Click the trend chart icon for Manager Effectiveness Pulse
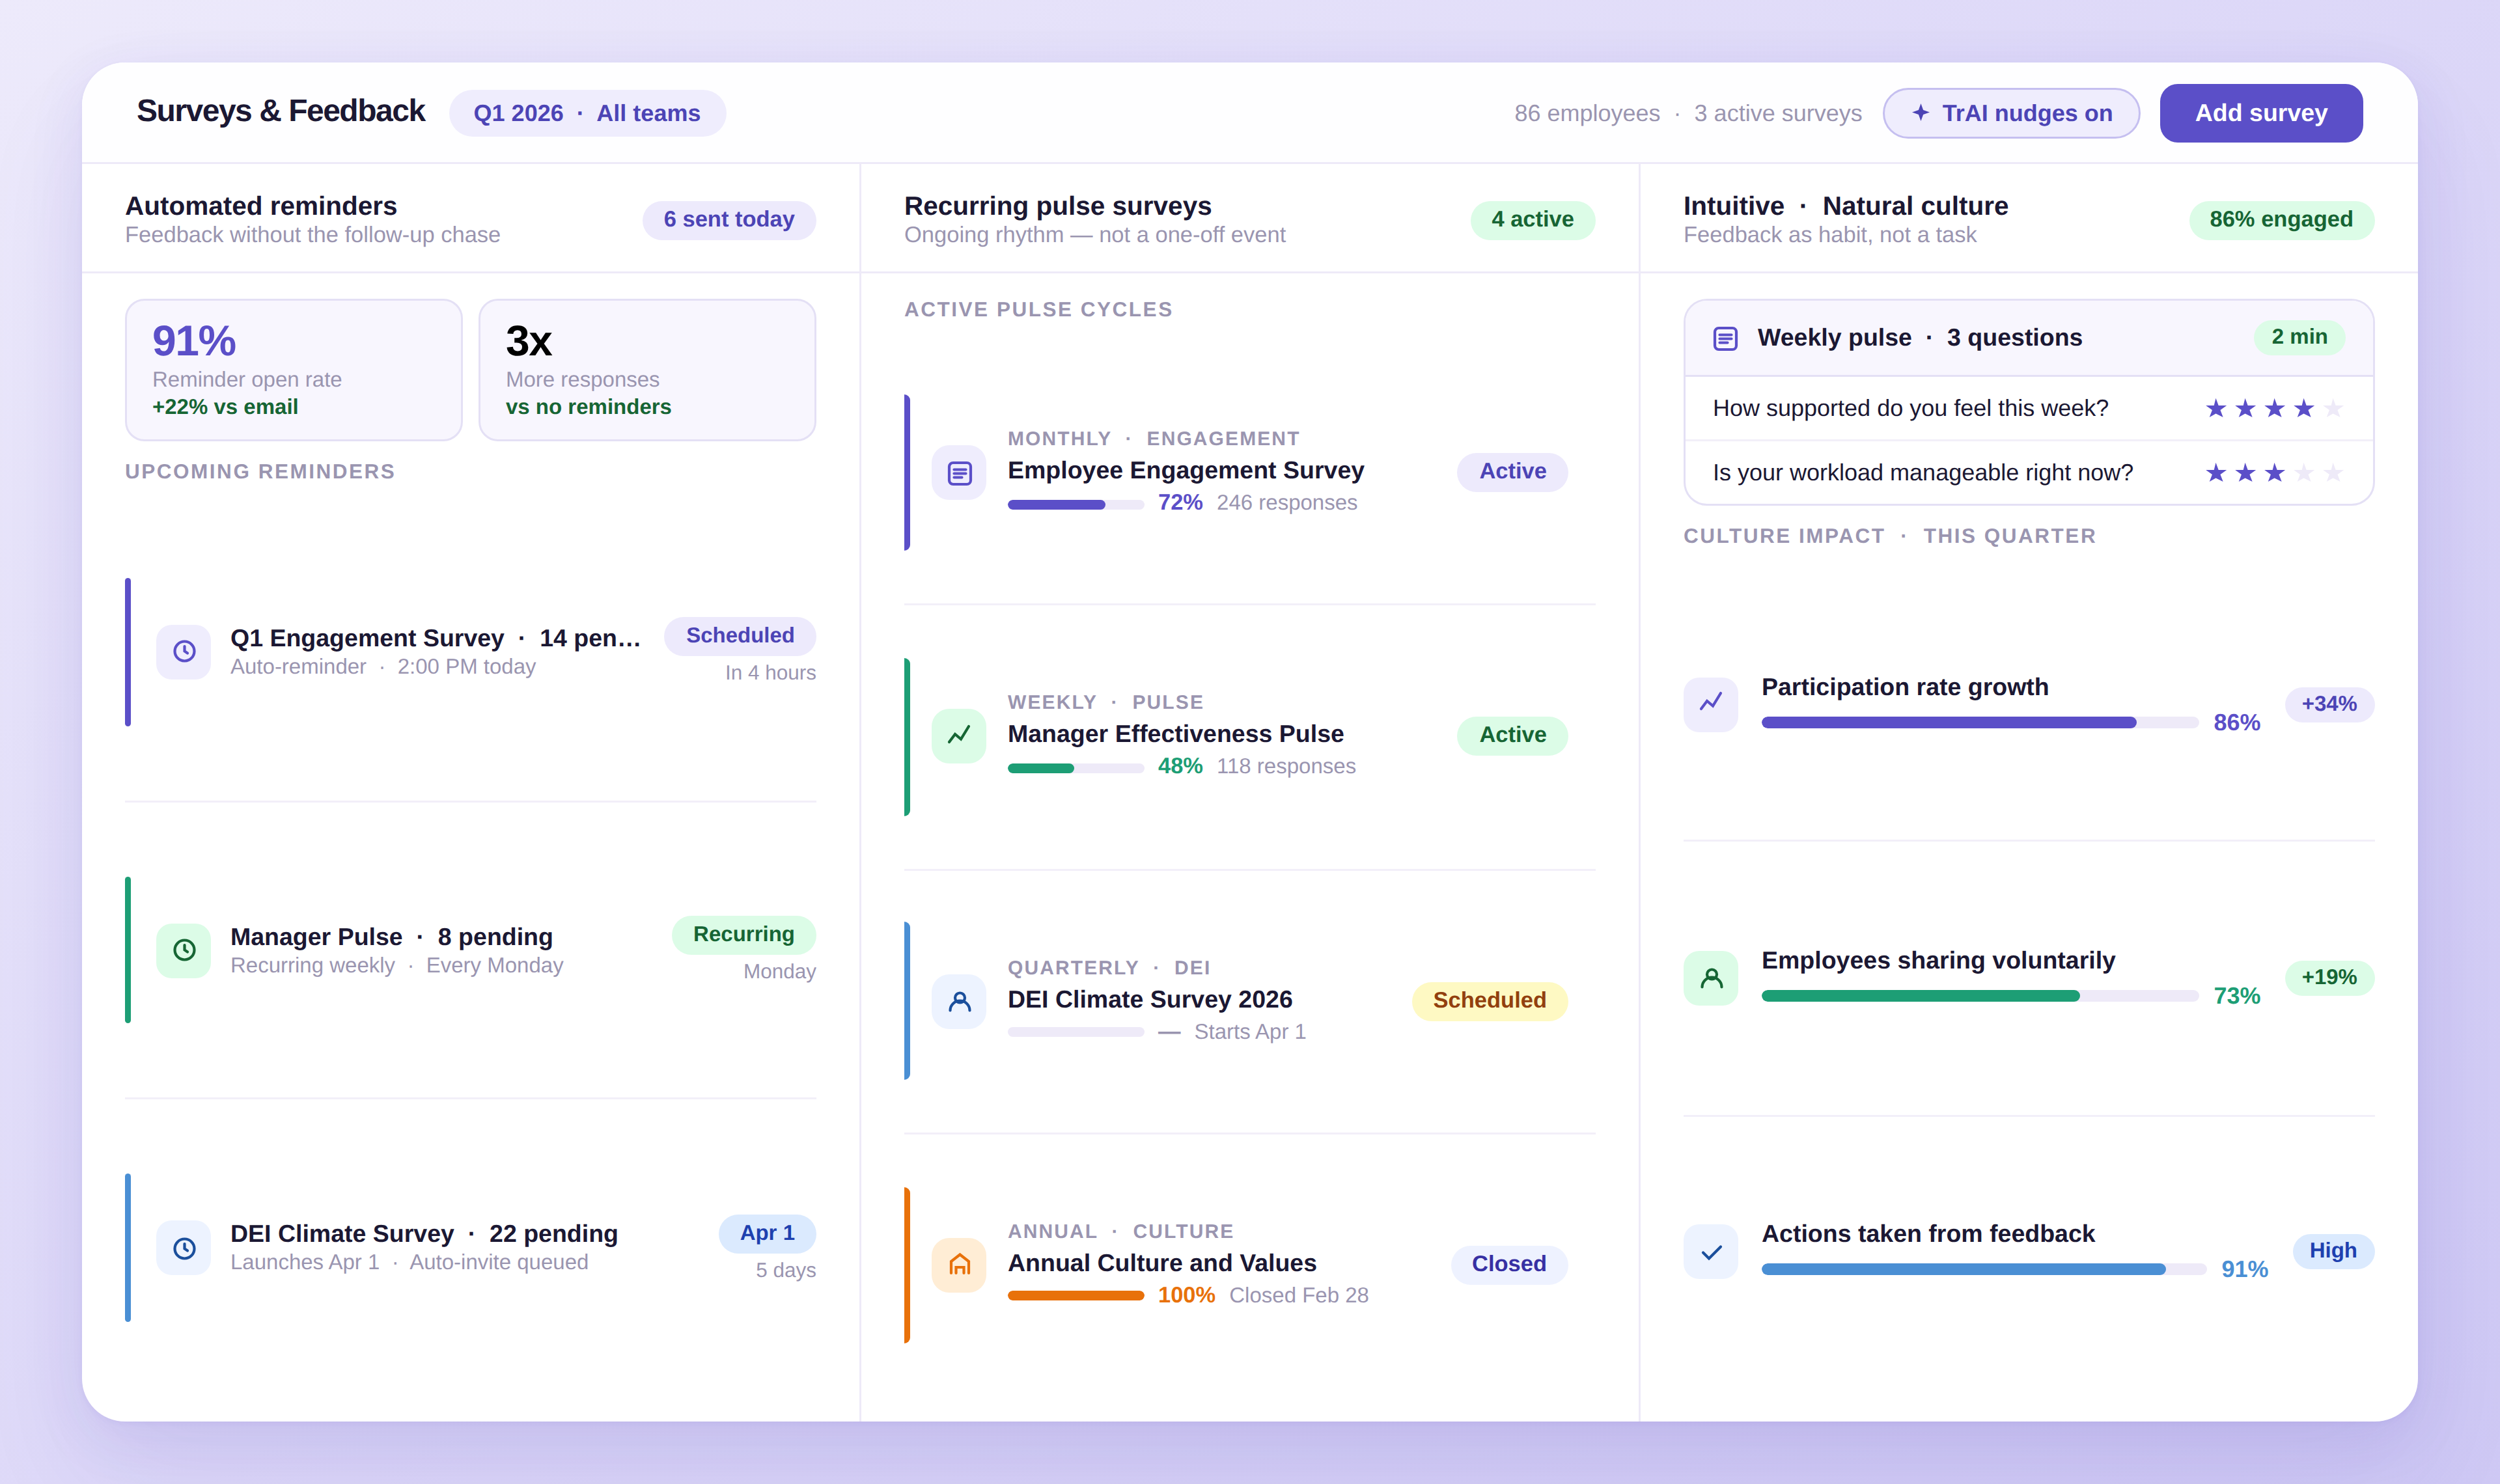Screen dimensions: 2500x1484 click(x=959, y=736)
